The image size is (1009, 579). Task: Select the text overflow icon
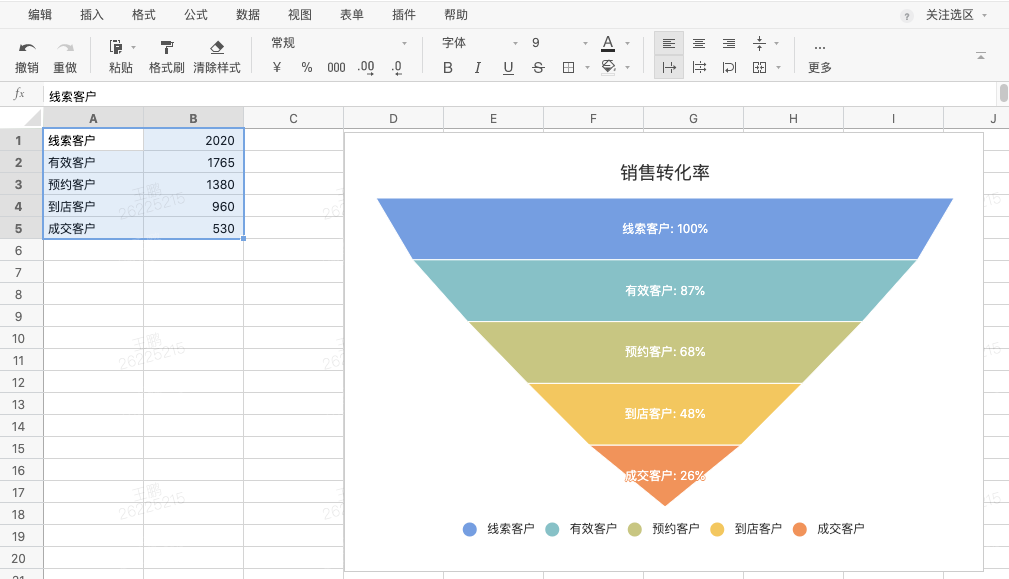coord(669,68)
